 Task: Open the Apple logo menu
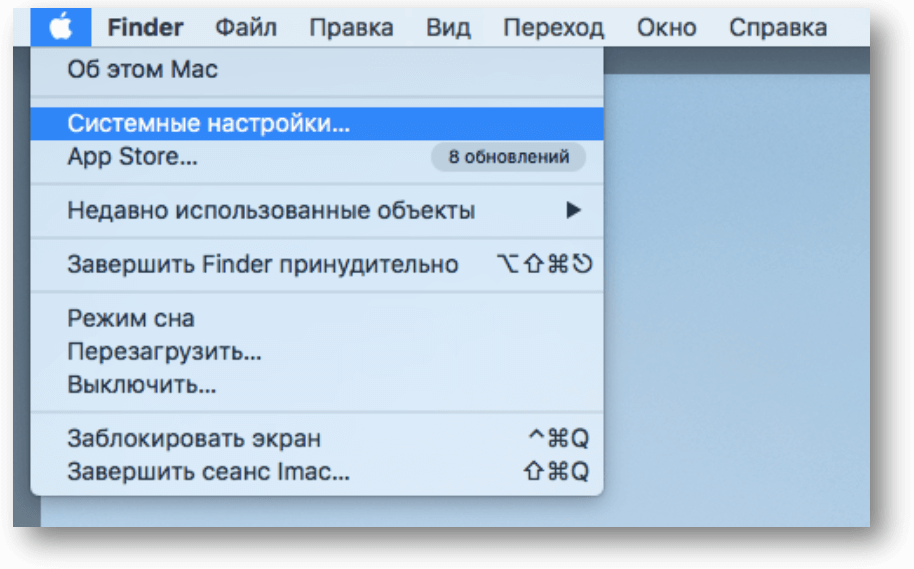tap(61, 27)
